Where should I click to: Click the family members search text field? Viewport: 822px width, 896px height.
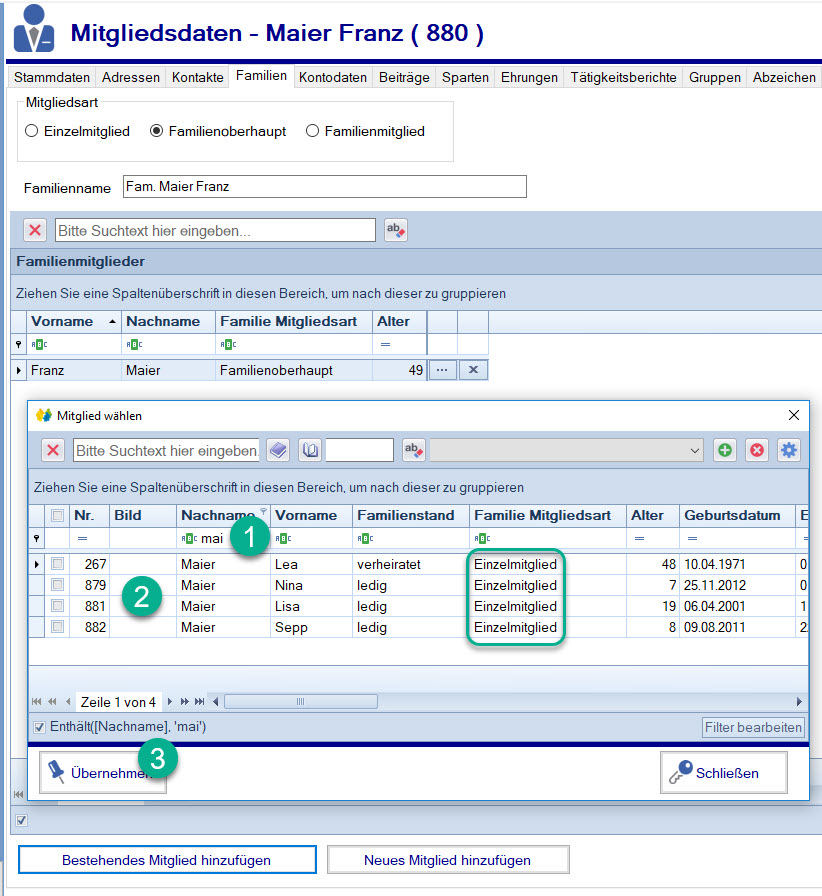pos(215,230)
